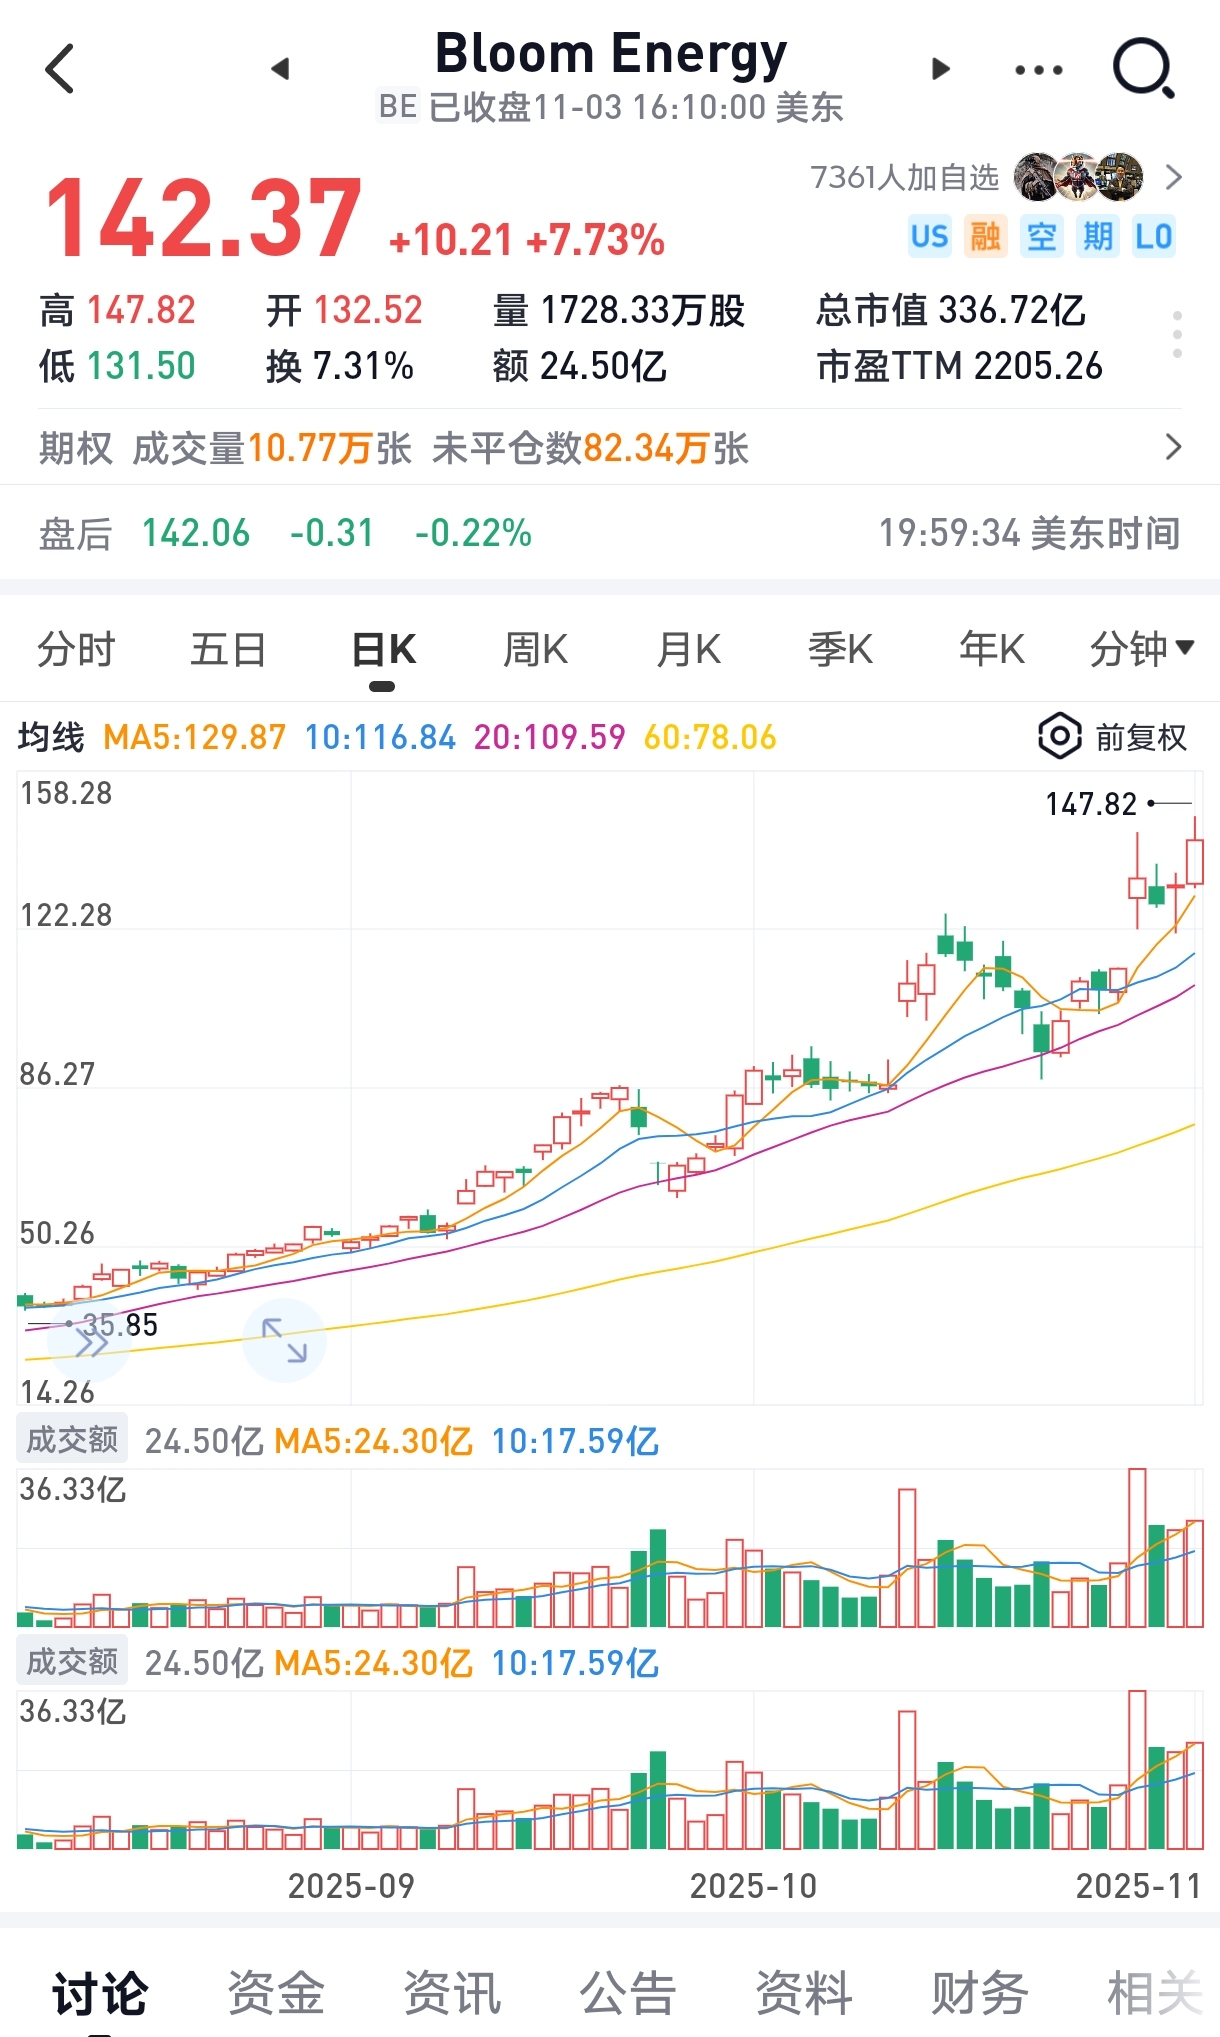Tap 未平仓数82.34万张 open interest
This screenshot has height=2037, width=1220.
(590, 448)
